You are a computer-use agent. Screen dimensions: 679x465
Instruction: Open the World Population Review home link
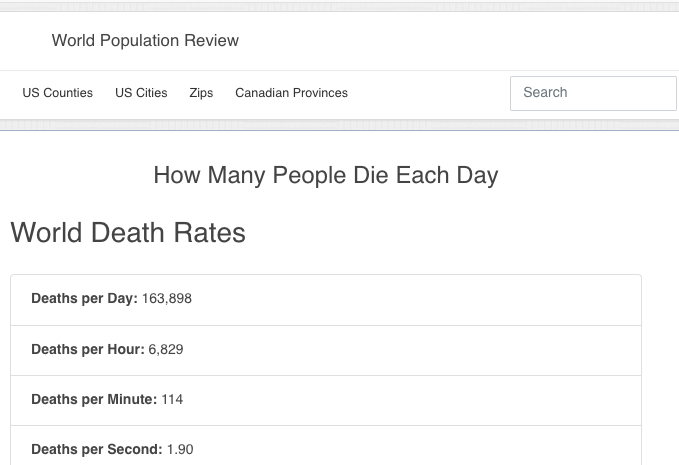tap(145, 40)
